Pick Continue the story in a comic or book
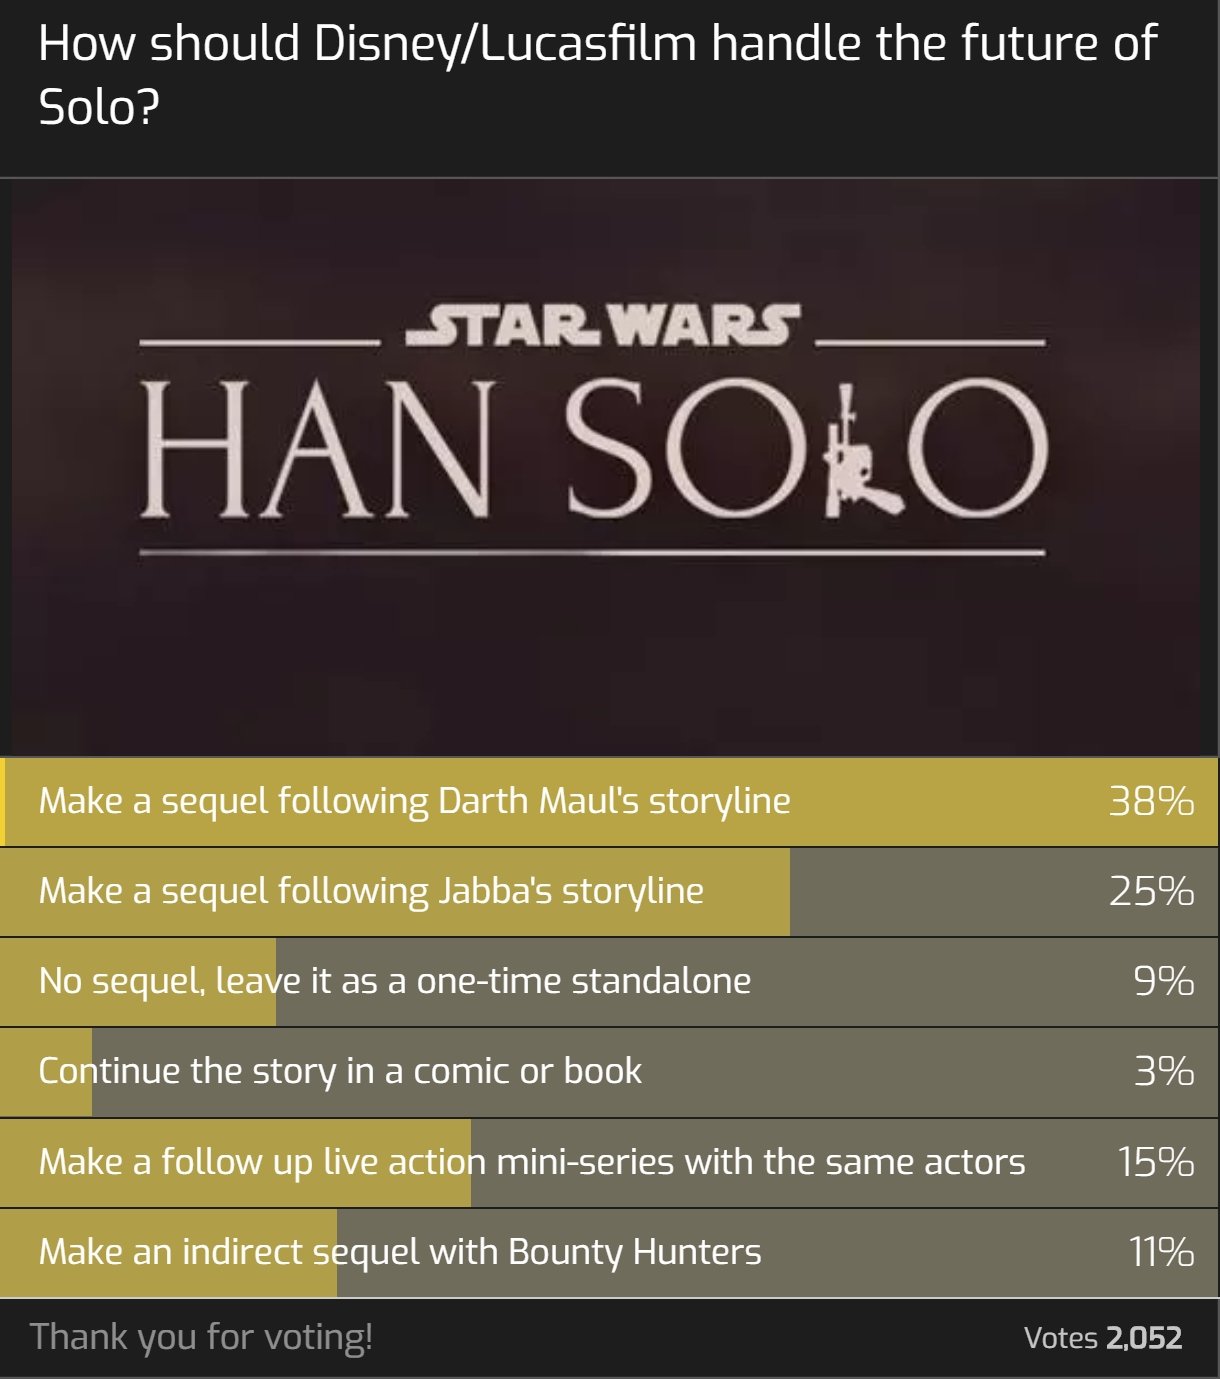 (x=610, y=1072)
